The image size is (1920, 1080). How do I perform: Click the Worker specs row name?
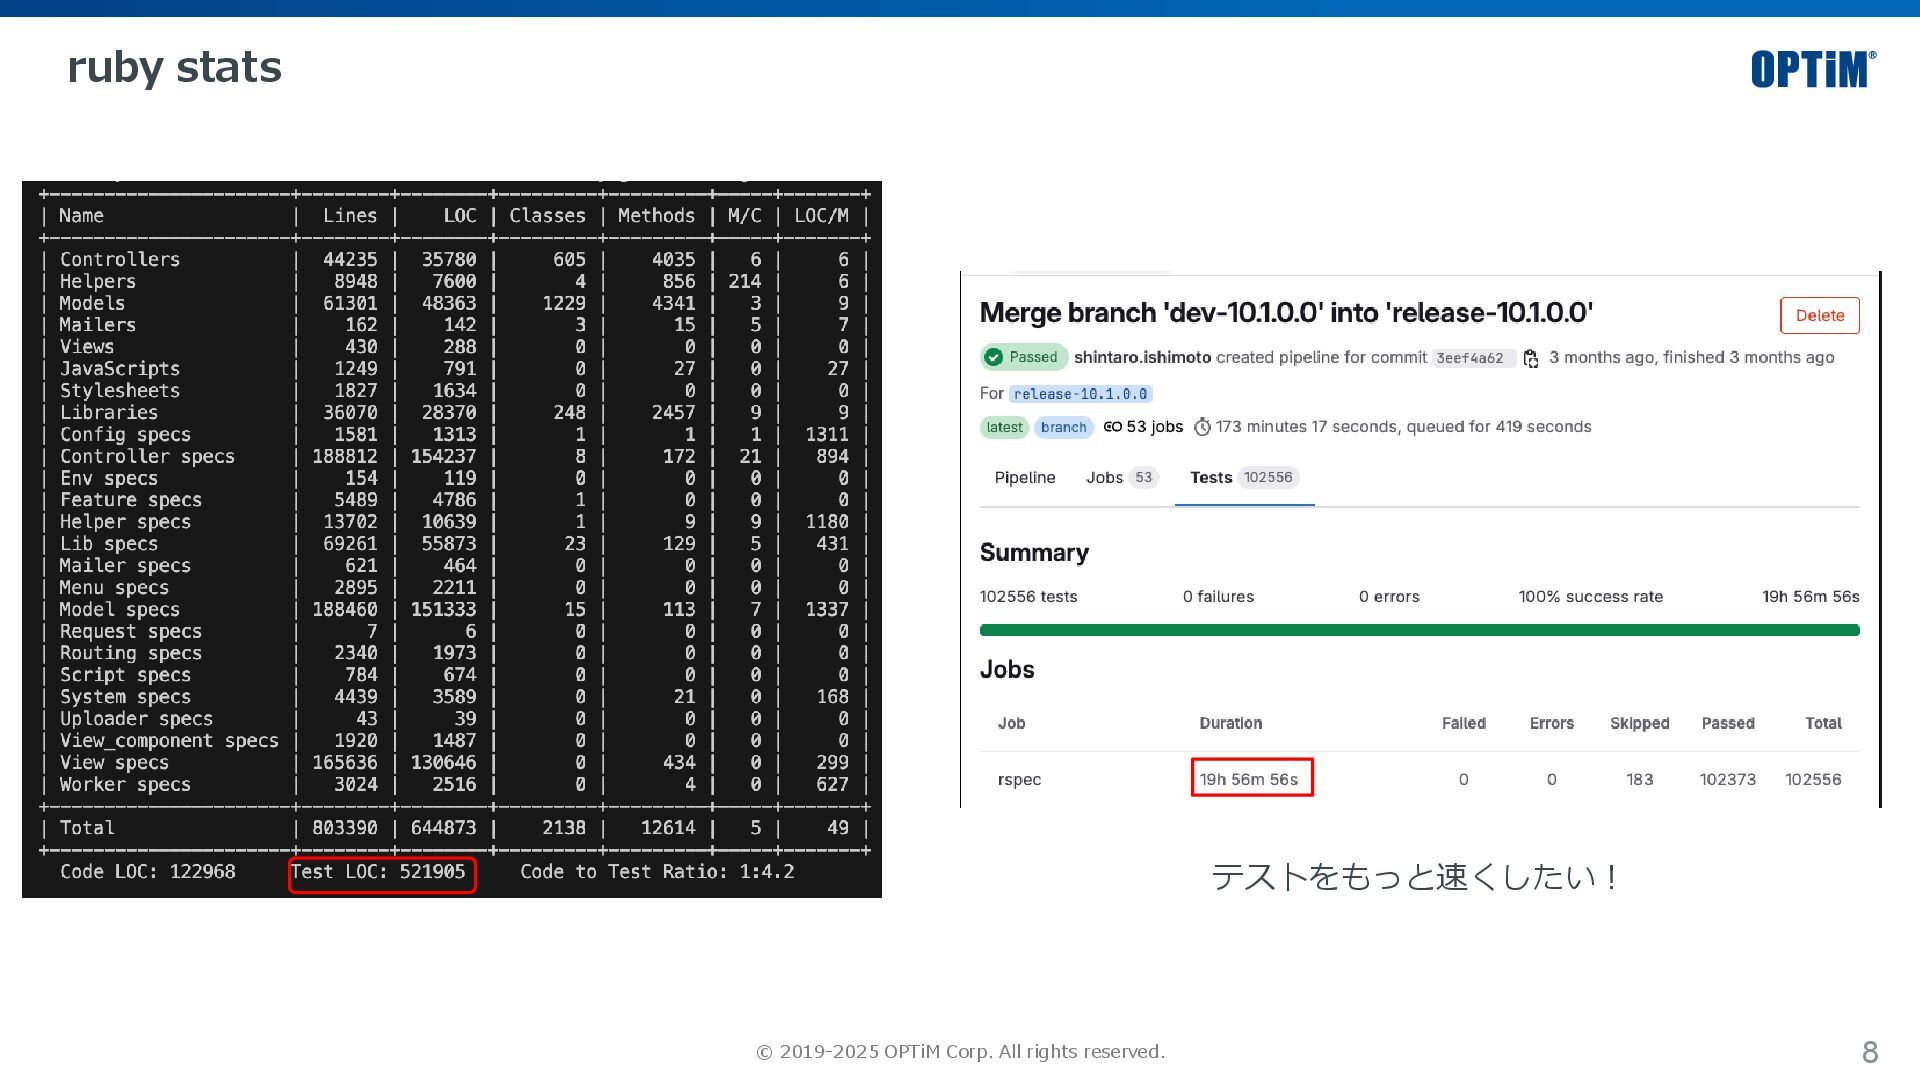coord(125,784)
